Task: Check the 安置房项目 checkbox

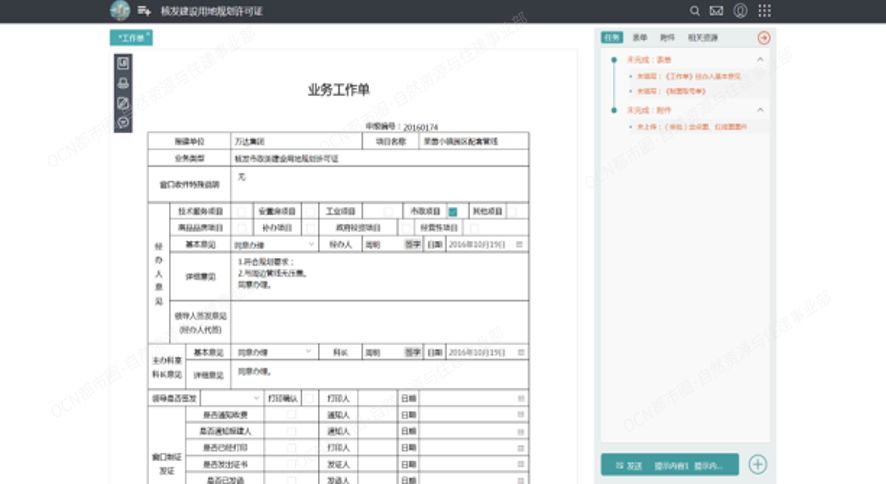Action: coord(310,211)
